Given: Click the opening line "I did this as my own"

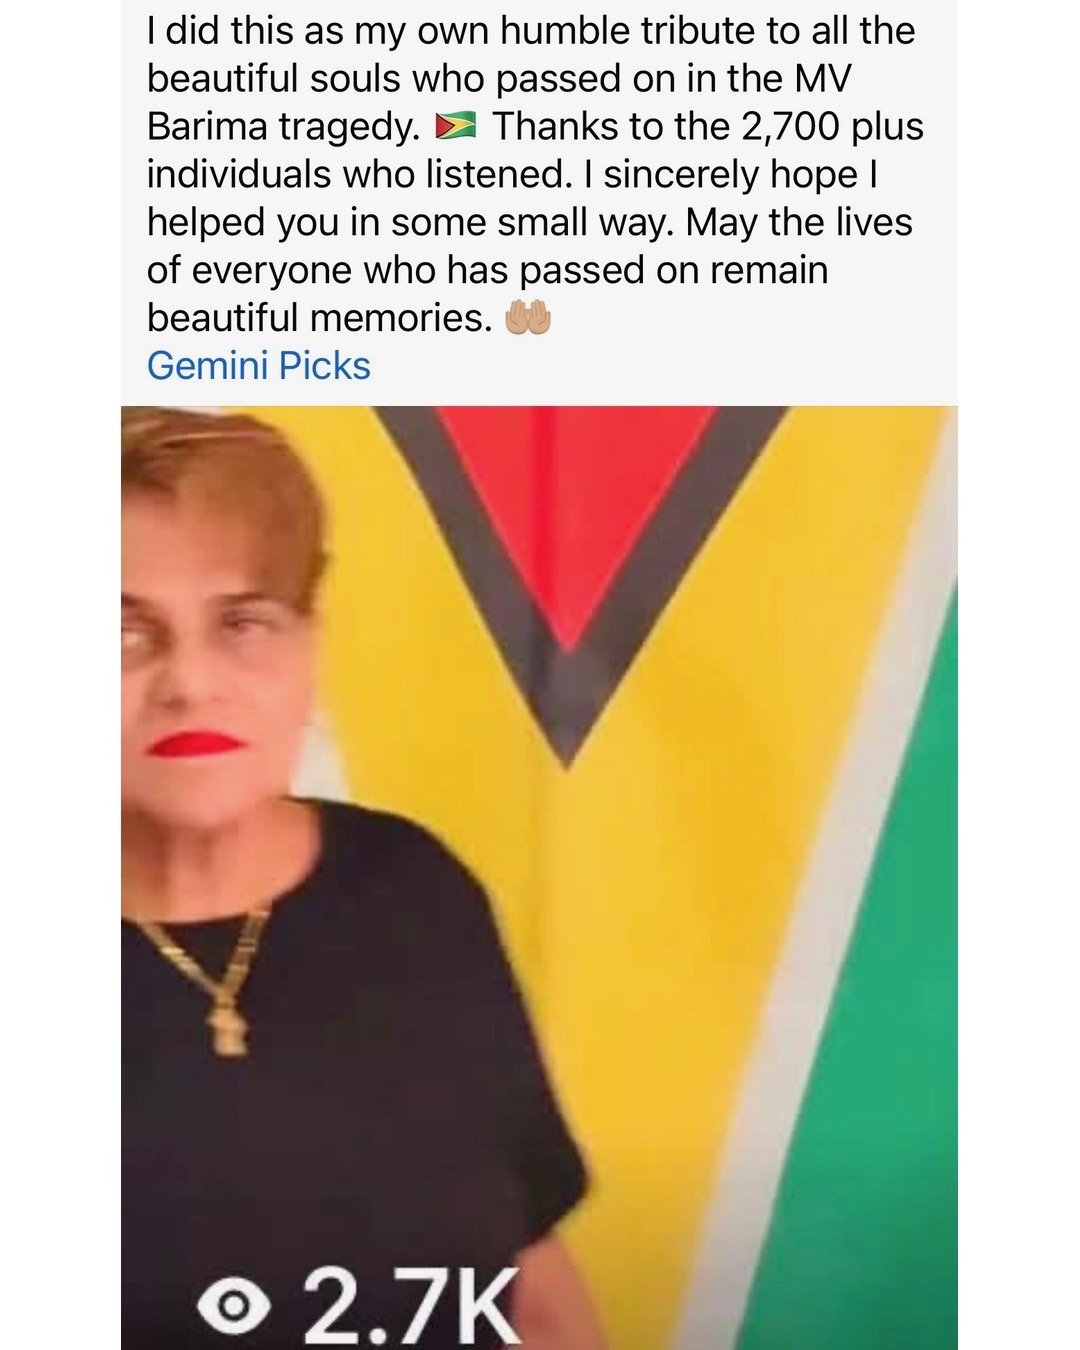Looking at the screenshot, I should [320, 31].
